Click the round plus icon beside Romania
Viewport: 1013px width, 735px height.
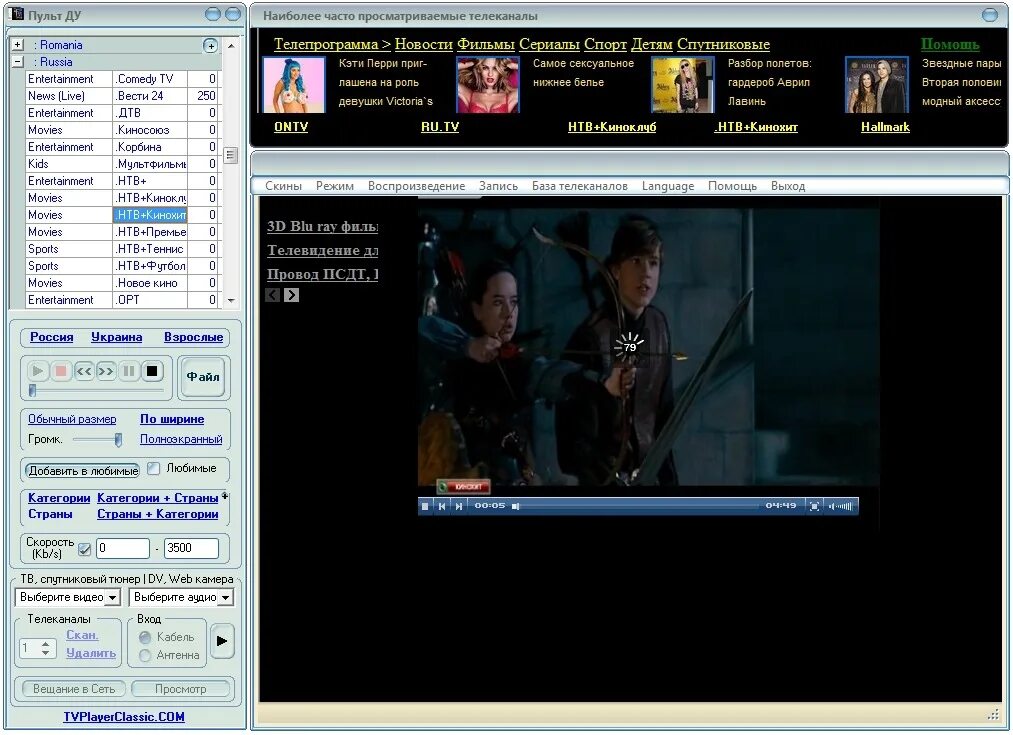point(211,46)
